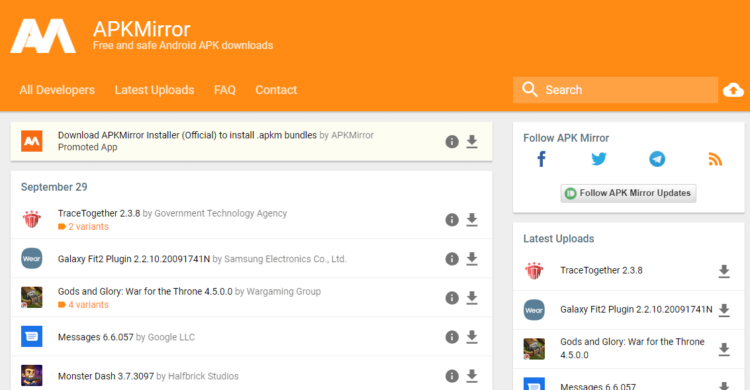The width and height of the screenshot is (750, 390).
Task: Download TraceTogether 2.3.8 from main list
Action: tap(472, 220)
